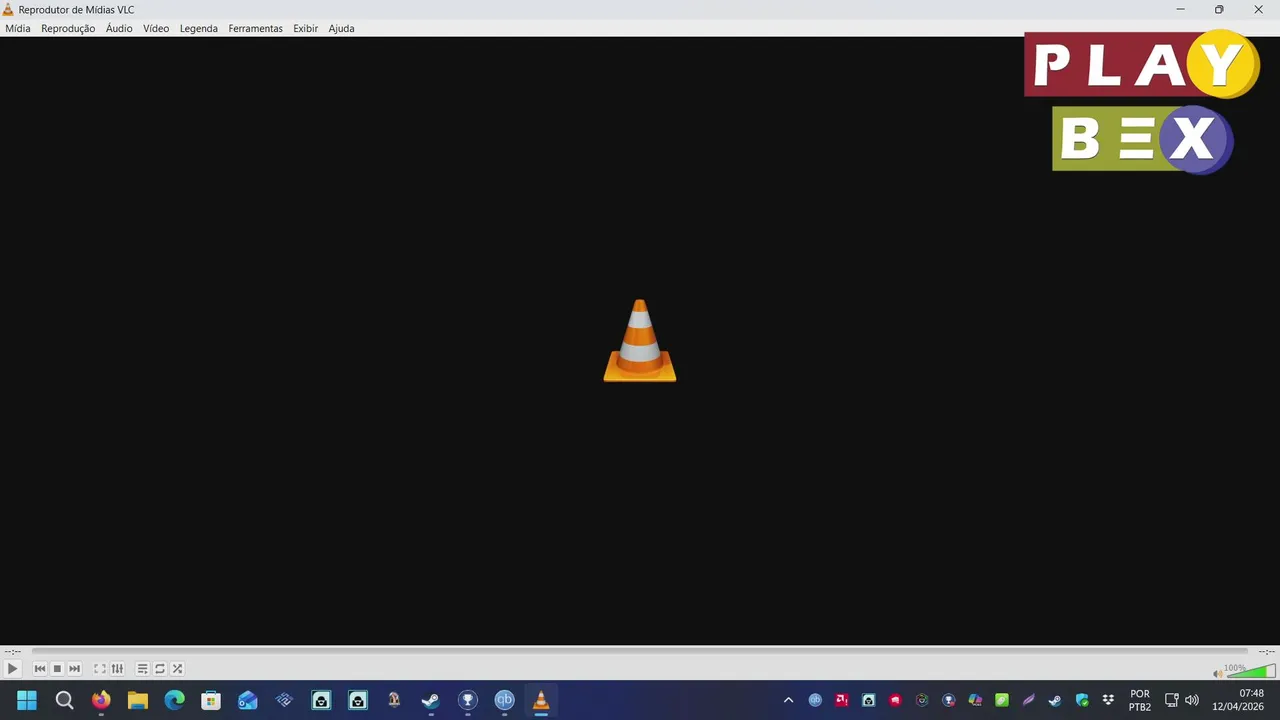Adjust the green volume slider
Screen dimensions: 1280x720
(1250, 671)
